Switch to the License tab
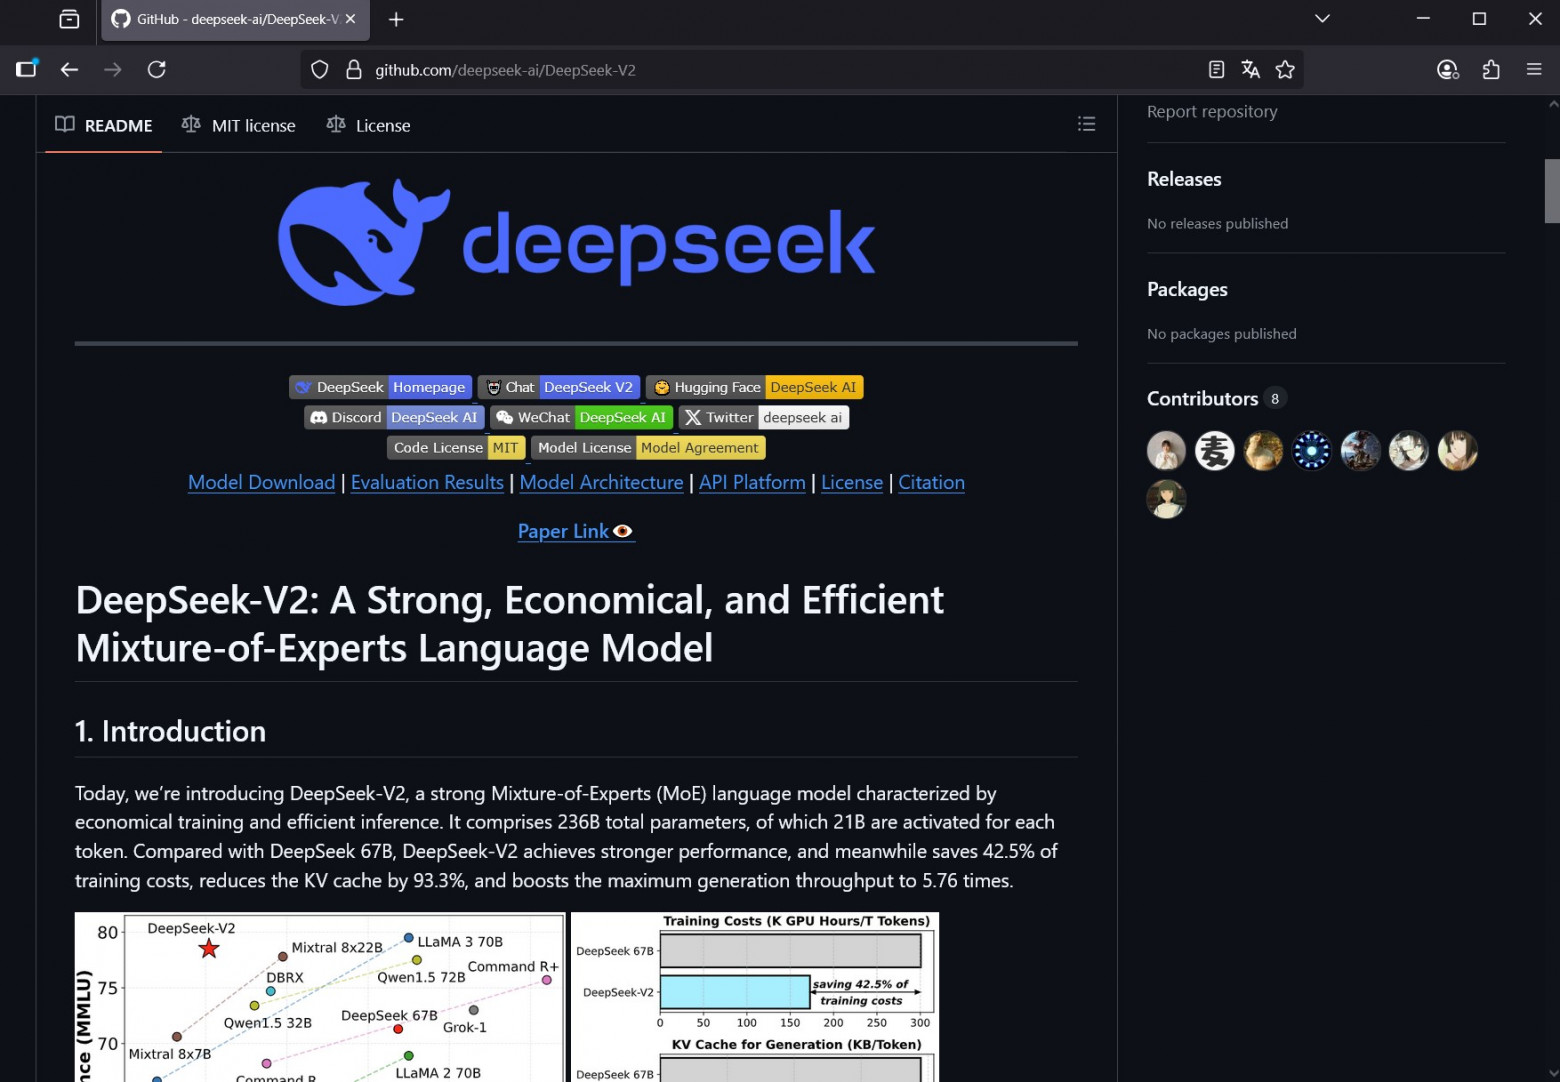 coord(368,125)
